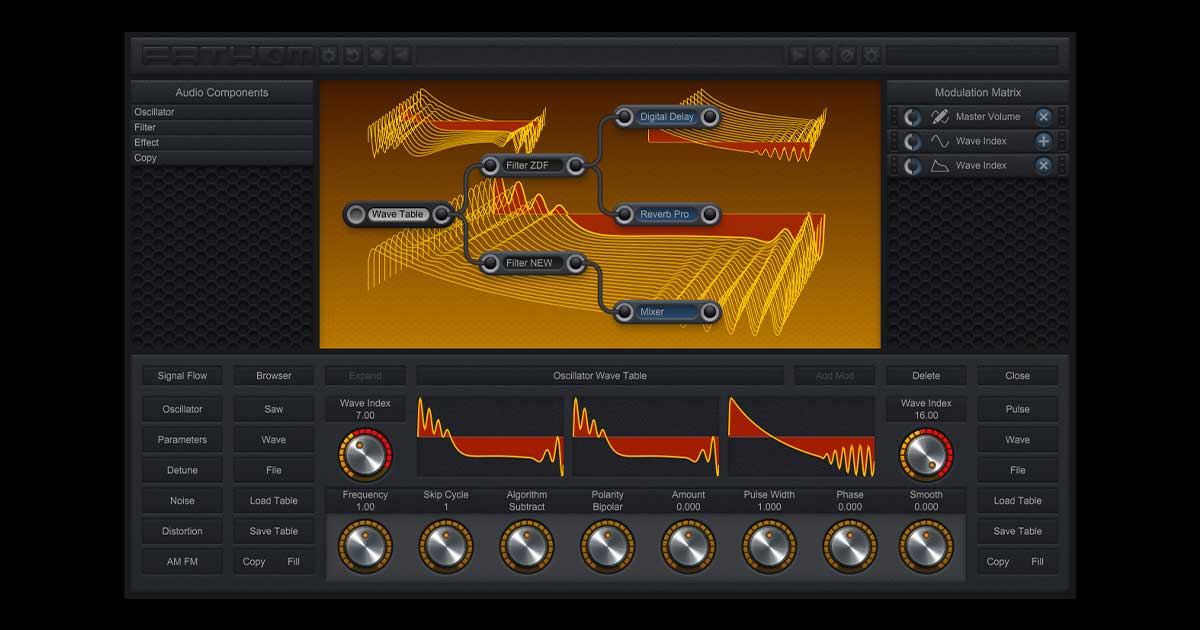Click the Master Volume modulation amount knob
The width and height of the screenshot is (1200, 630).
tap(912, 117)
